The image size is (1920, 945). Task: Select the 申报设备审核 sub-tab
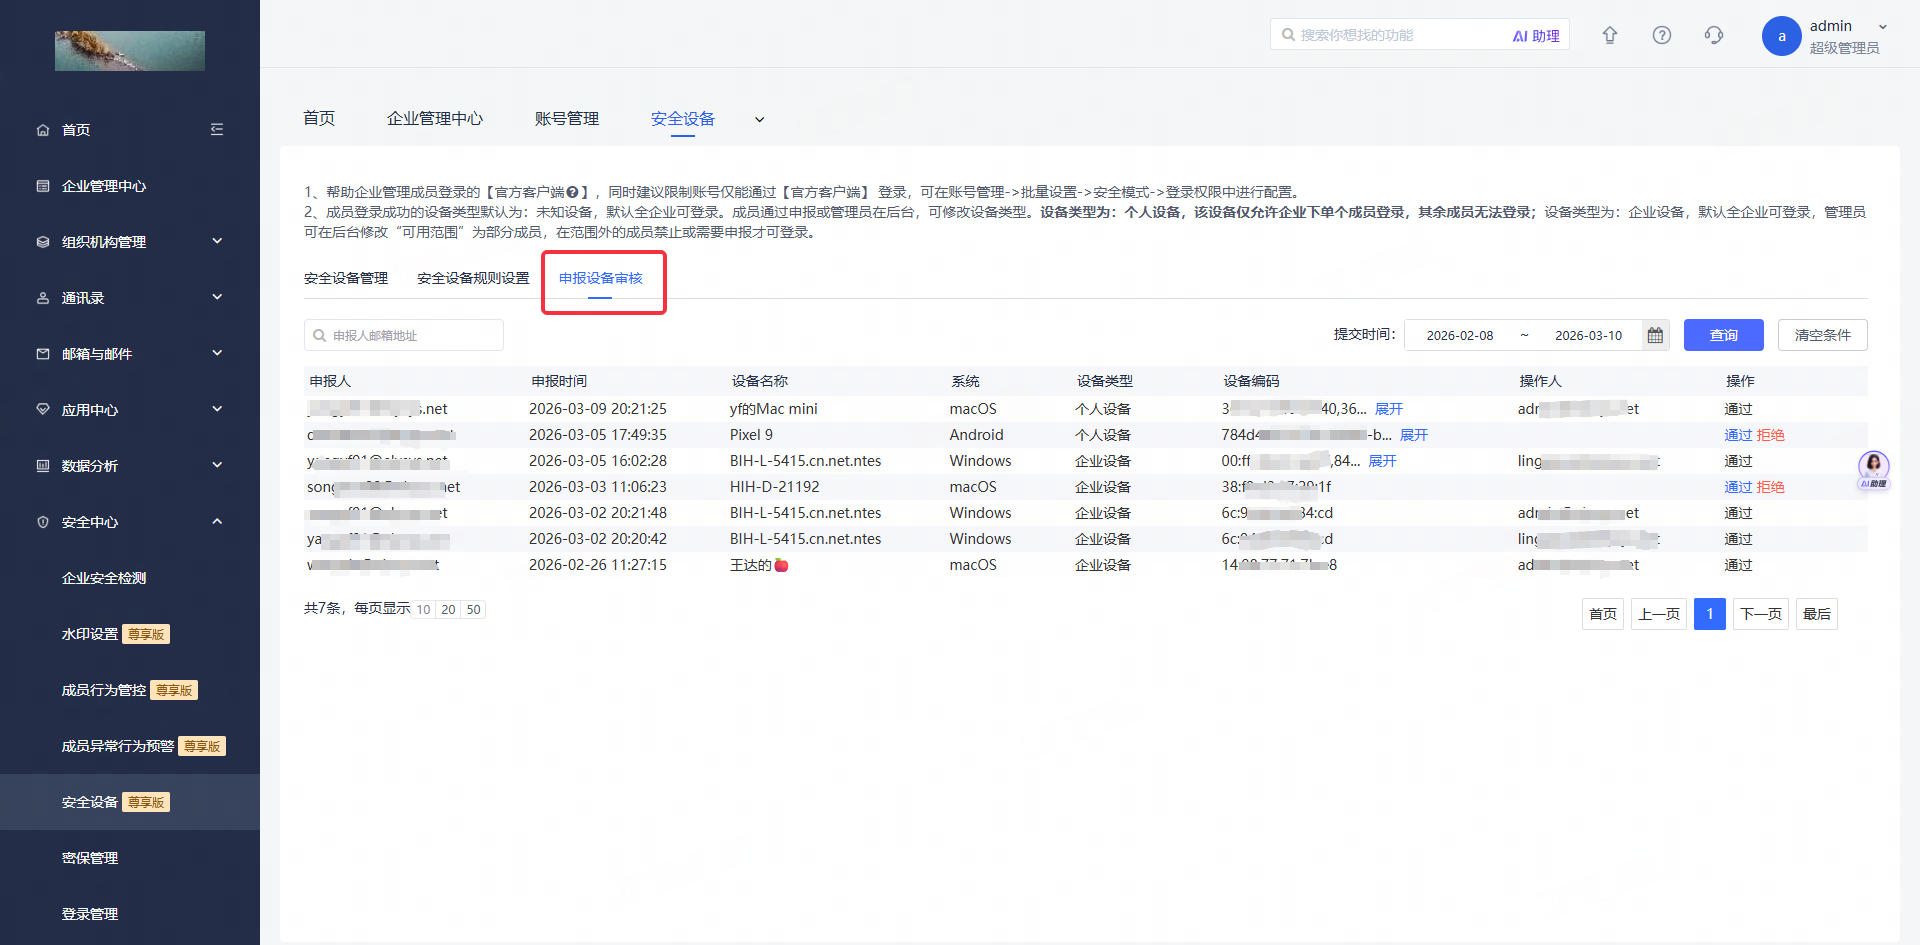(x=601, y=278)
